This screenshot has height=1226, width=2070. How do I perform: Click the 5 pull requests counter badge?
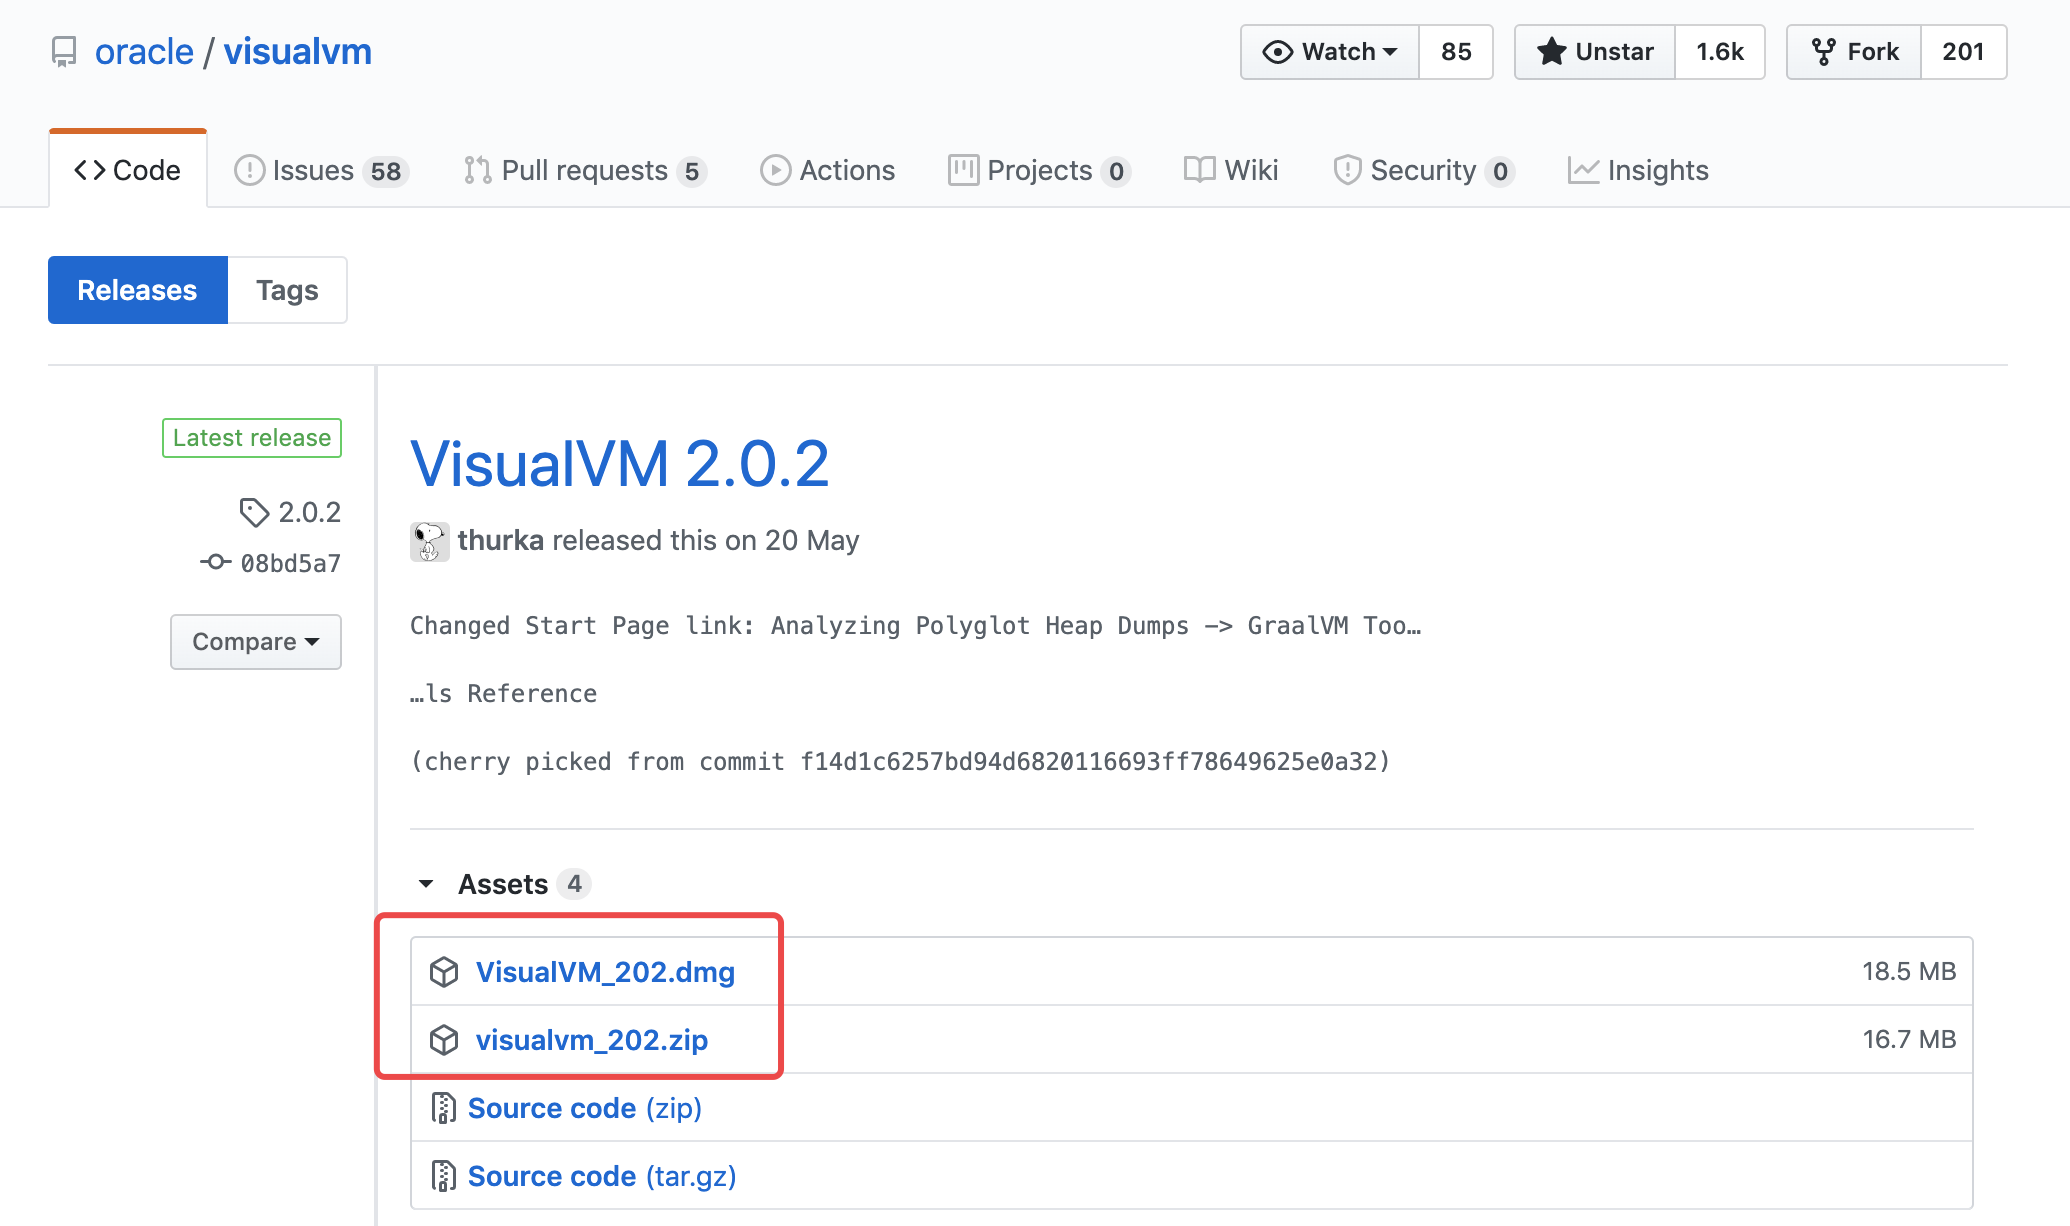pyautogui.click(x=692, y=172)
